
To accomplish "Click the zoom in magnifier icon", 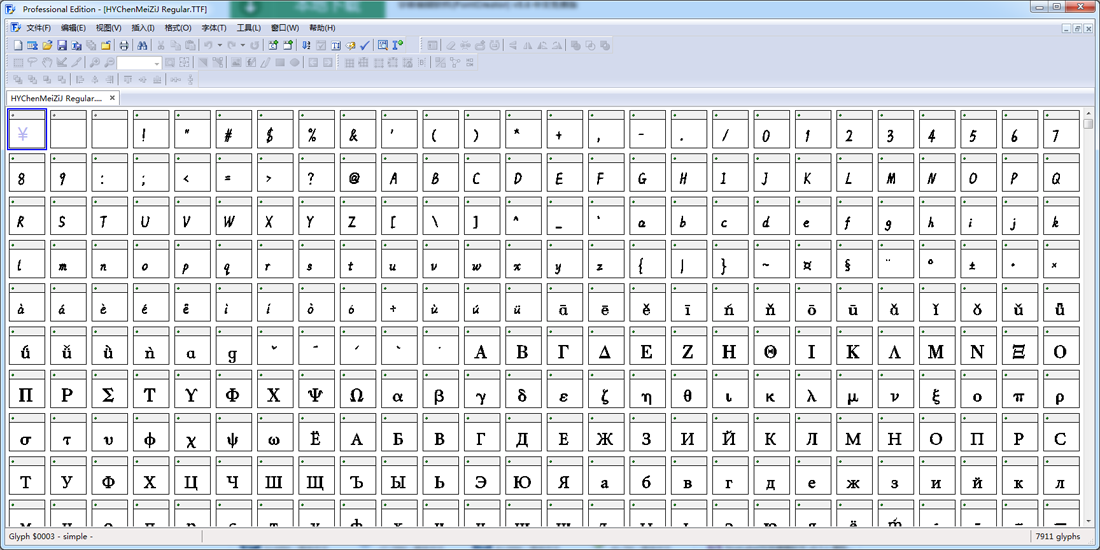I will 95,62.
